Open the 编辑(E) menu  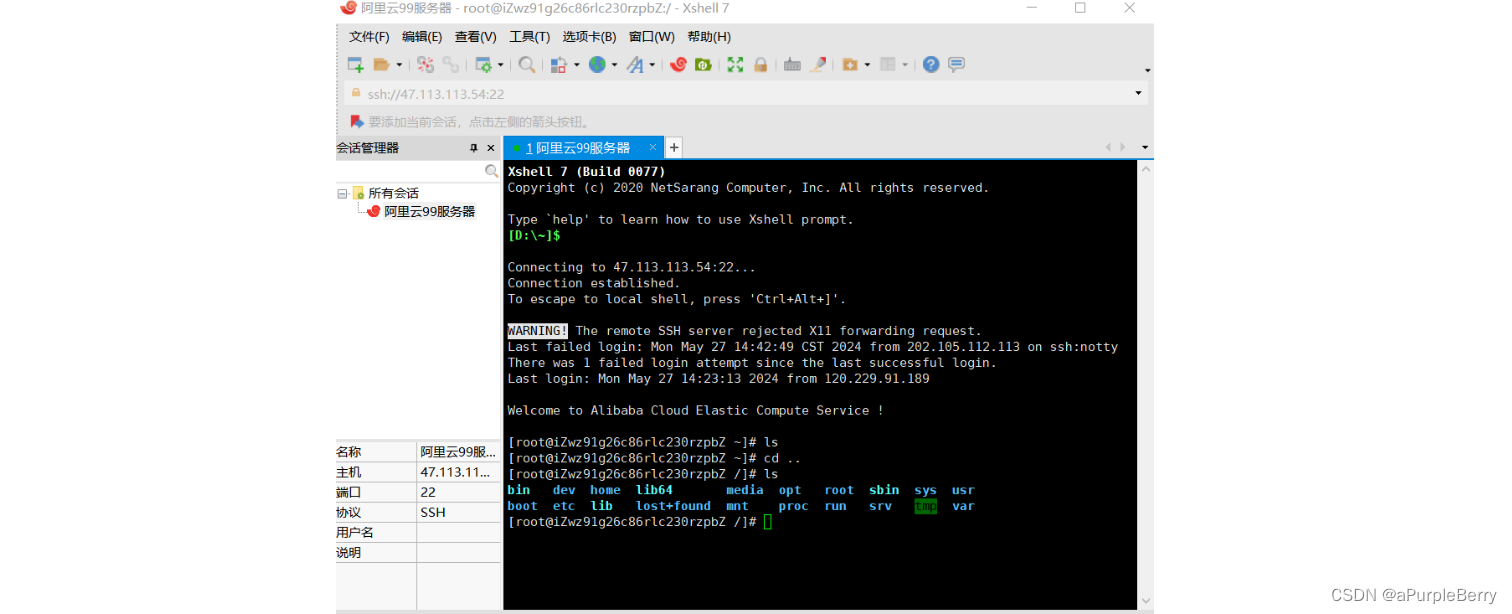click(422, 37)
